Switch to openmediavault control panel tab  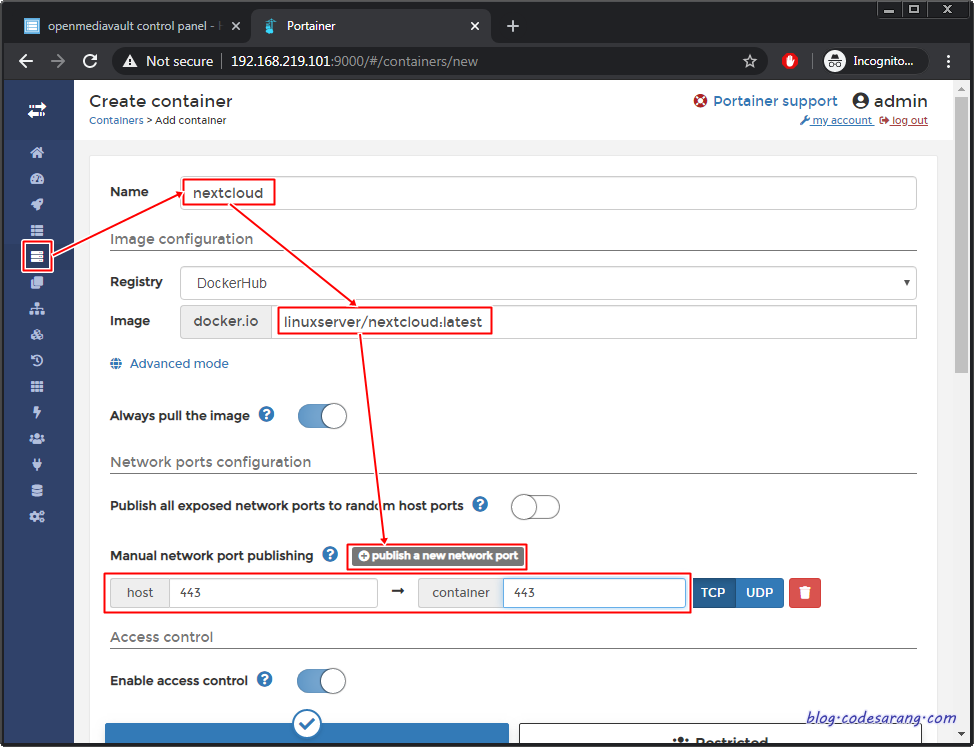[134, 26]
